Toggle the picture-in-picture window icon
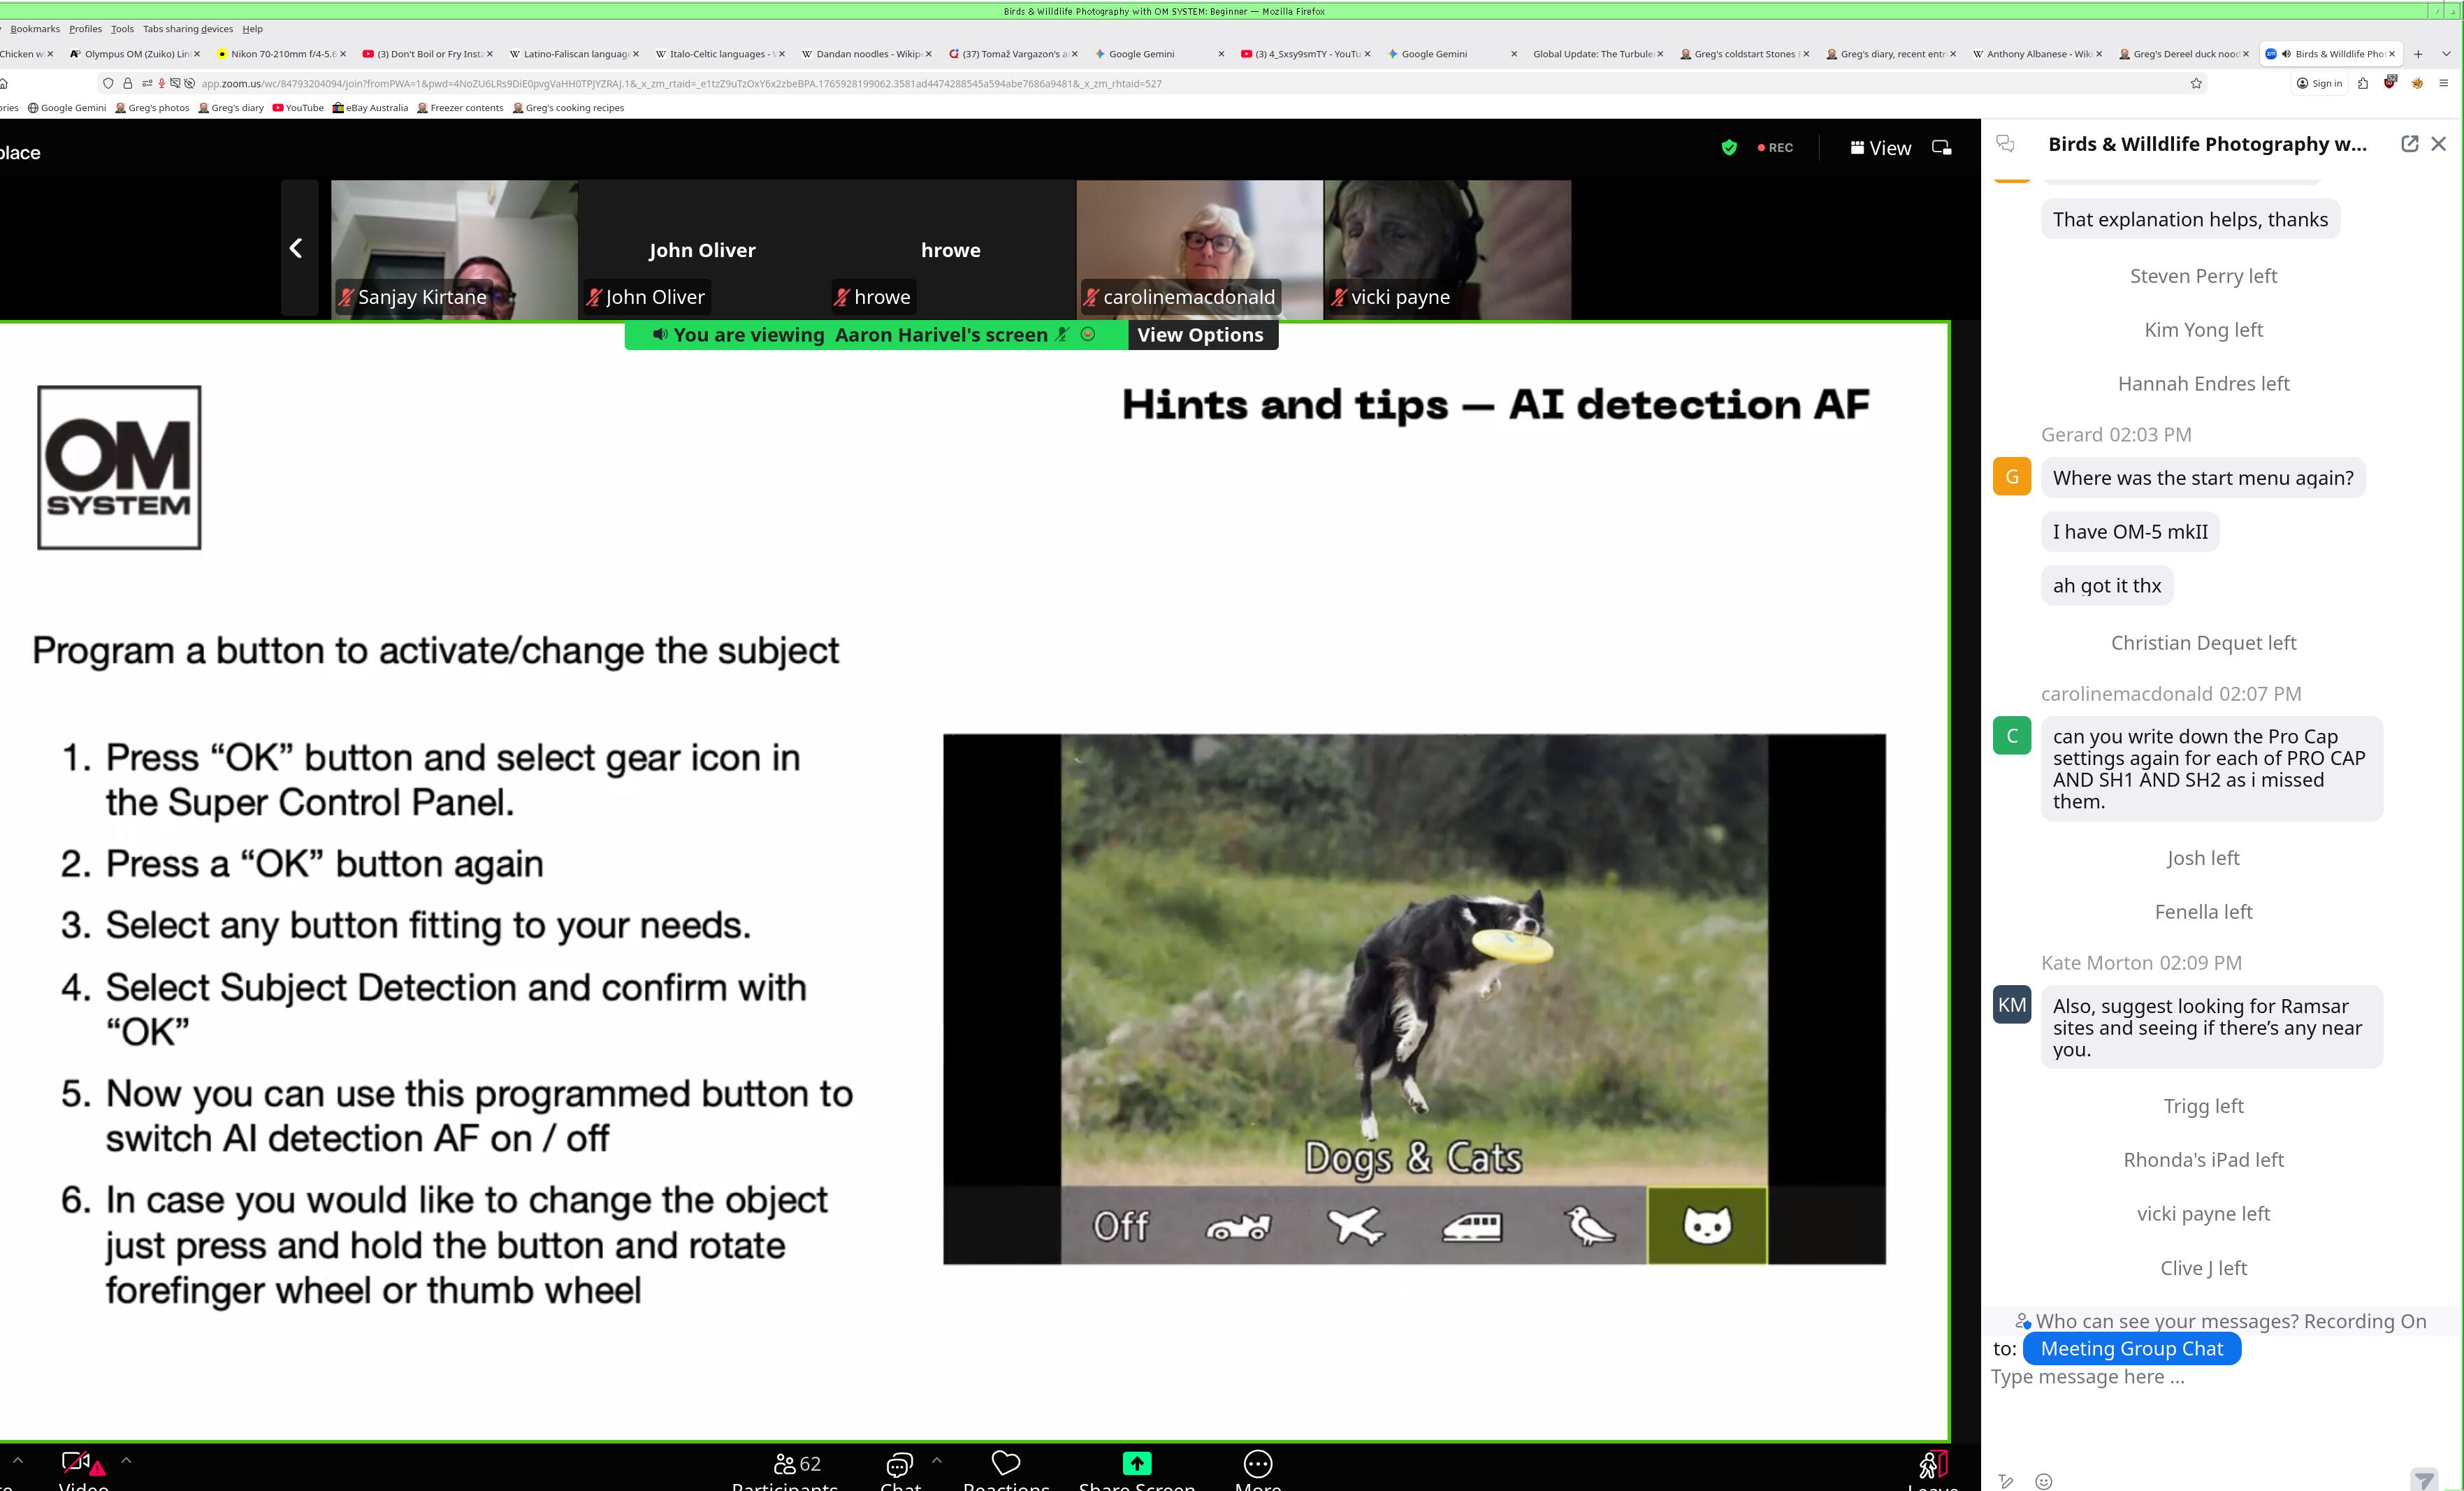 tap(1941, 148)
